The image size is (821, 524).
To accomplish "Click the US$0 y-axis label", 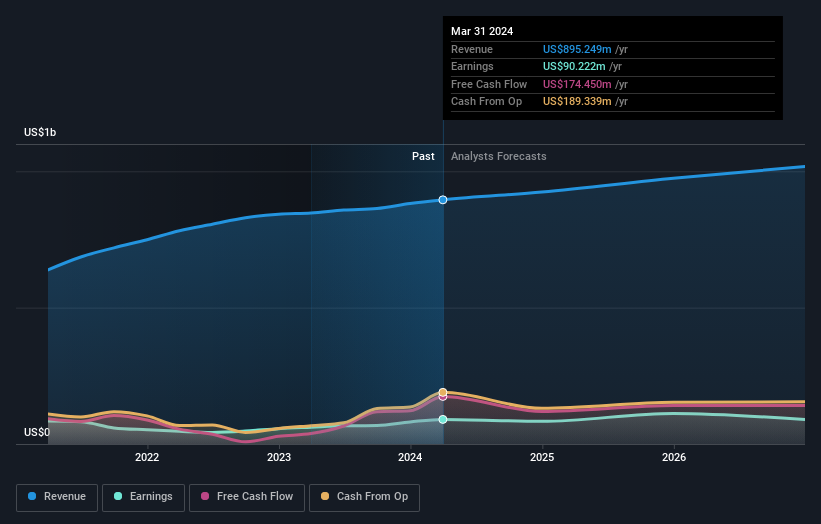I will (x=37, y=432).
